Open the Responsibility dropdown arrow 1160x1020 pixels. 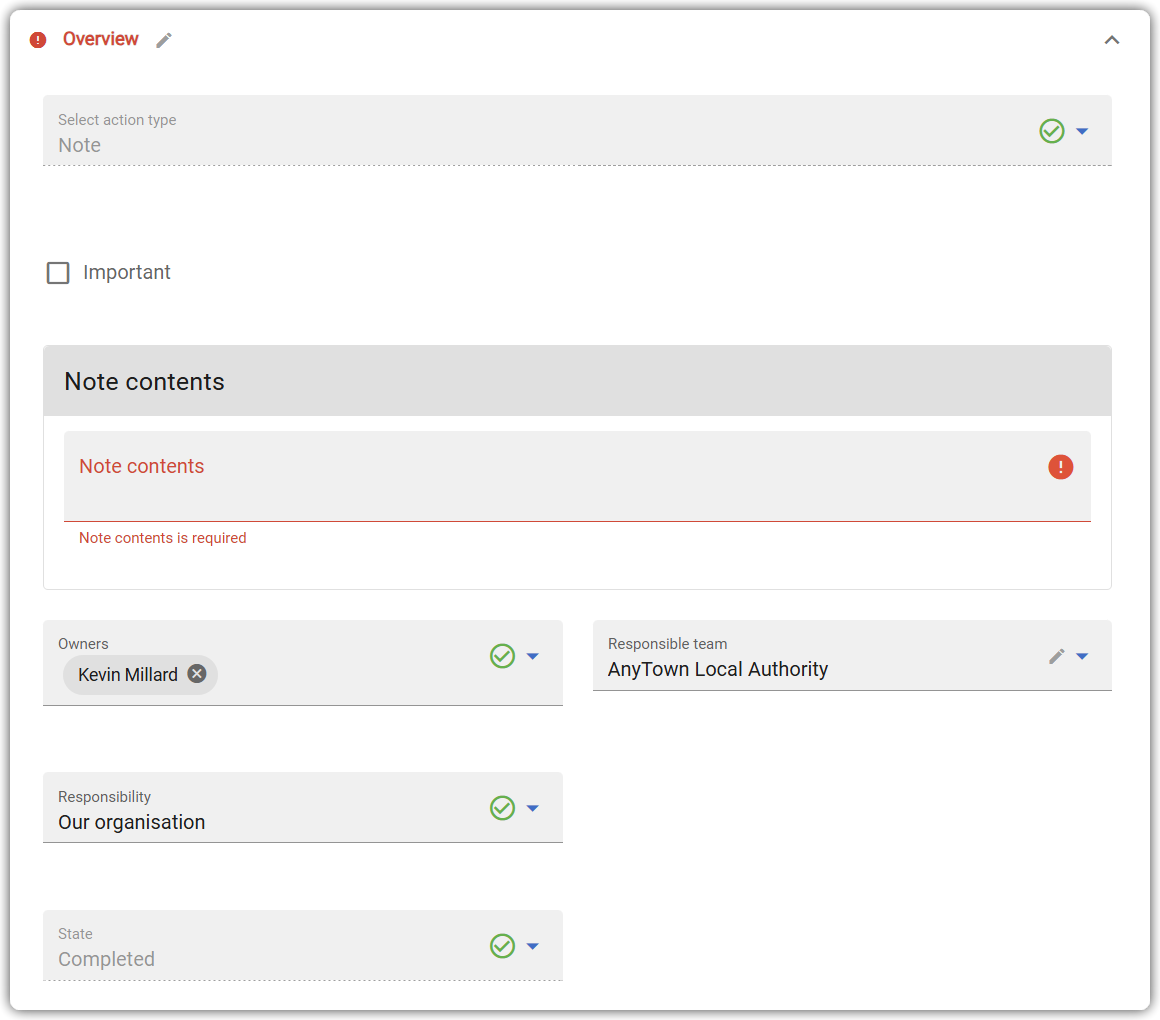coord(533,808)
